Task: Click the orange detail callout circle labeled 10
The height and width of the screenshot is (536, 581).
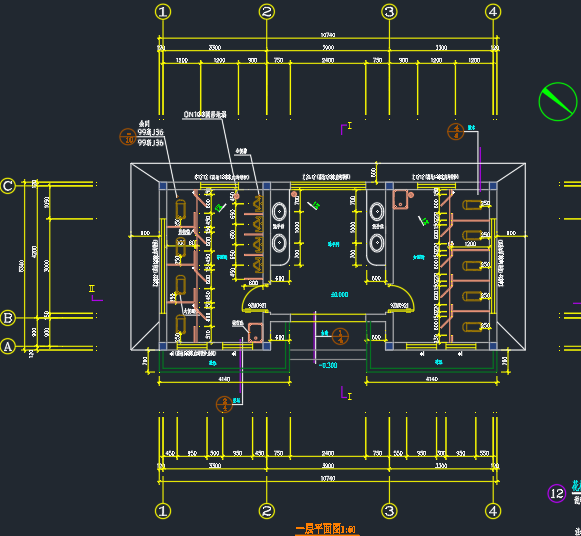Action: [128, 137]
